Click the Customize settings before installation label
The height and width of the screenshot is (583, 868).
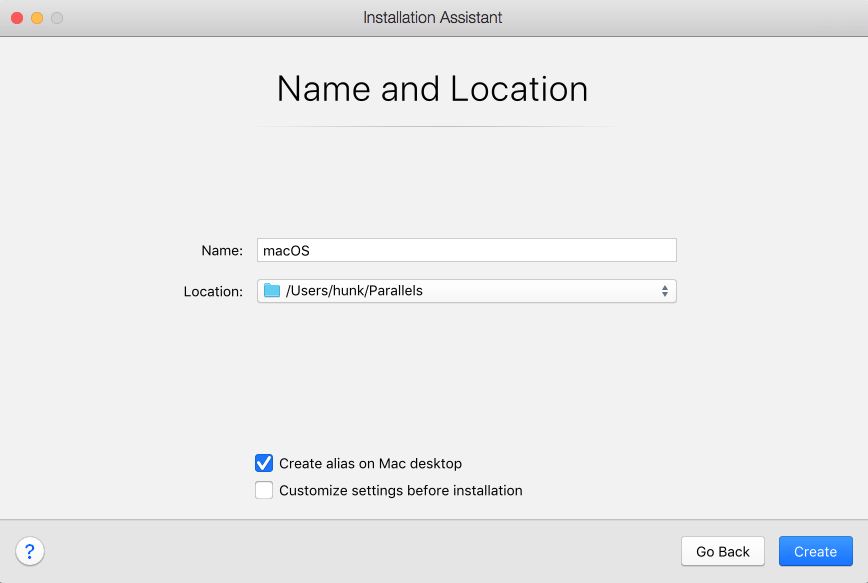click(401, 491)
